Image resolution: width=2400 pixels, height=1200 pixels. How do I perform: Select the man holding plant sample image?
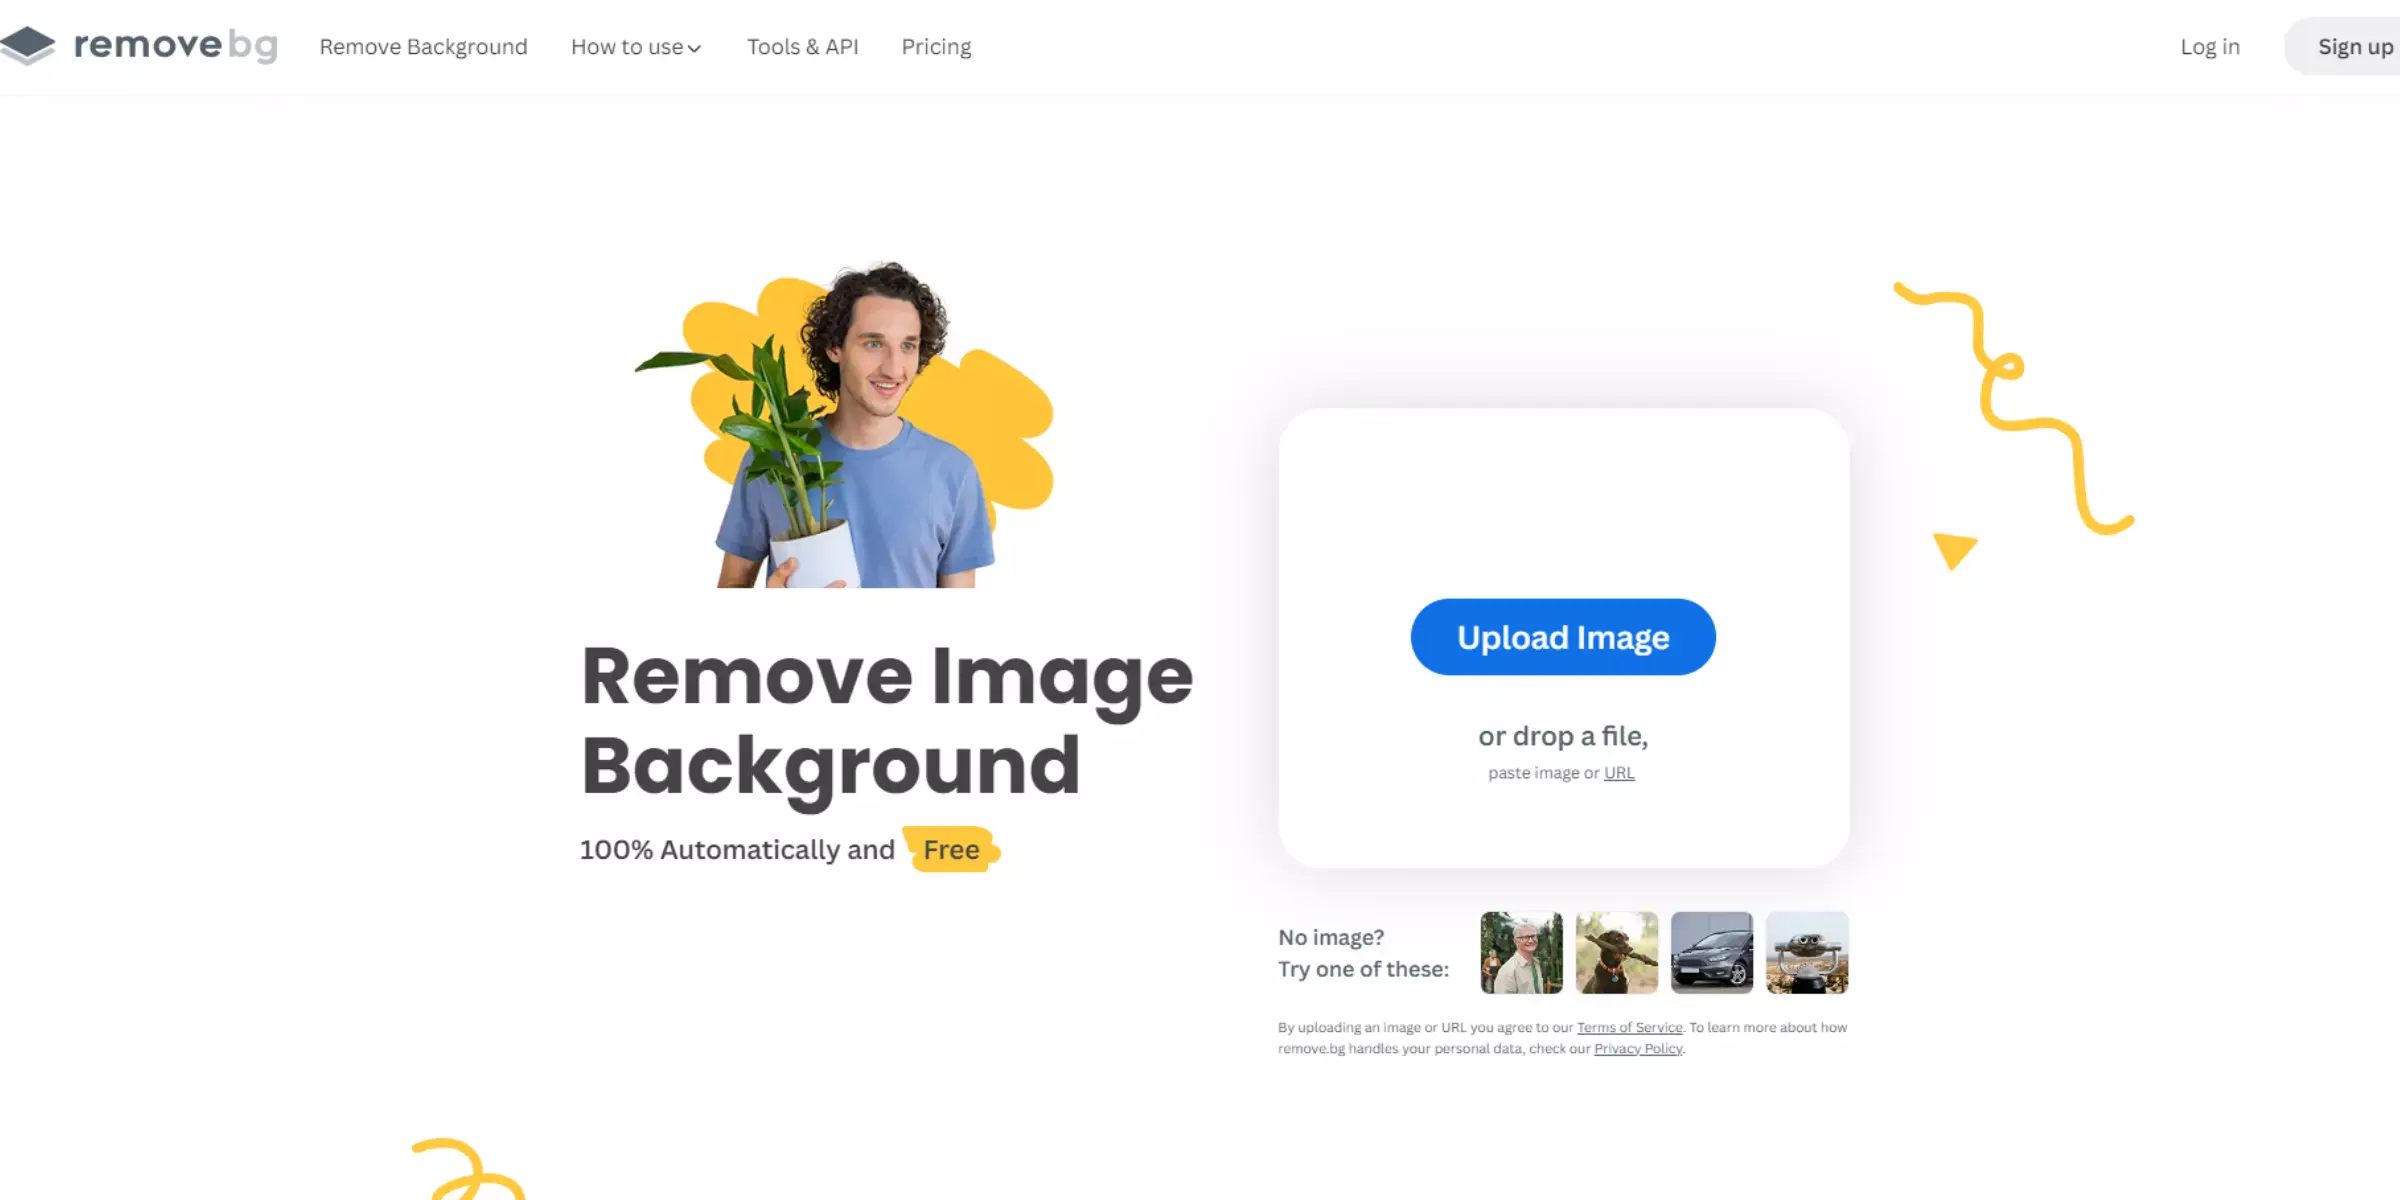pos(1520,952)
